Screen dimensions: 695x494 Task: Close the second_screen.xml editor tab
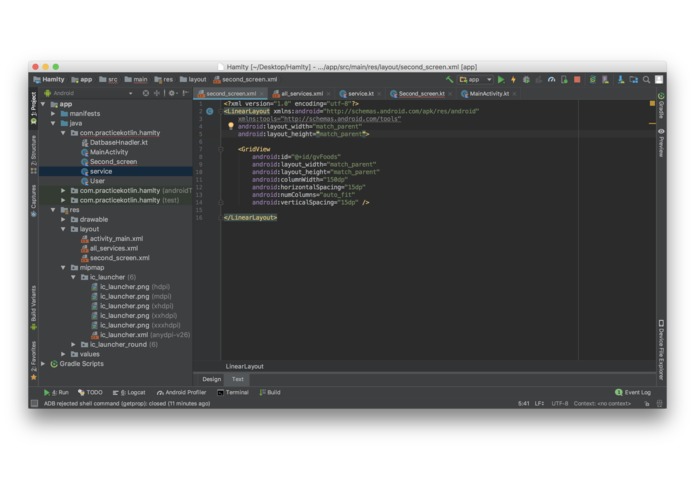click(x=262, y=93)
